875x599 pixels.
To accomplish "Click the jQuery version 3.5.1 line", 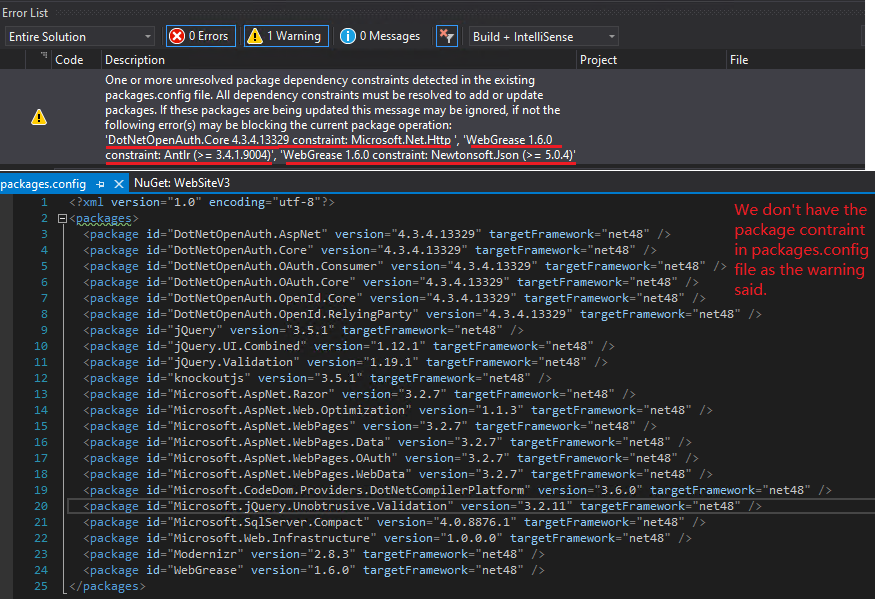I will (x=303, y=330).
